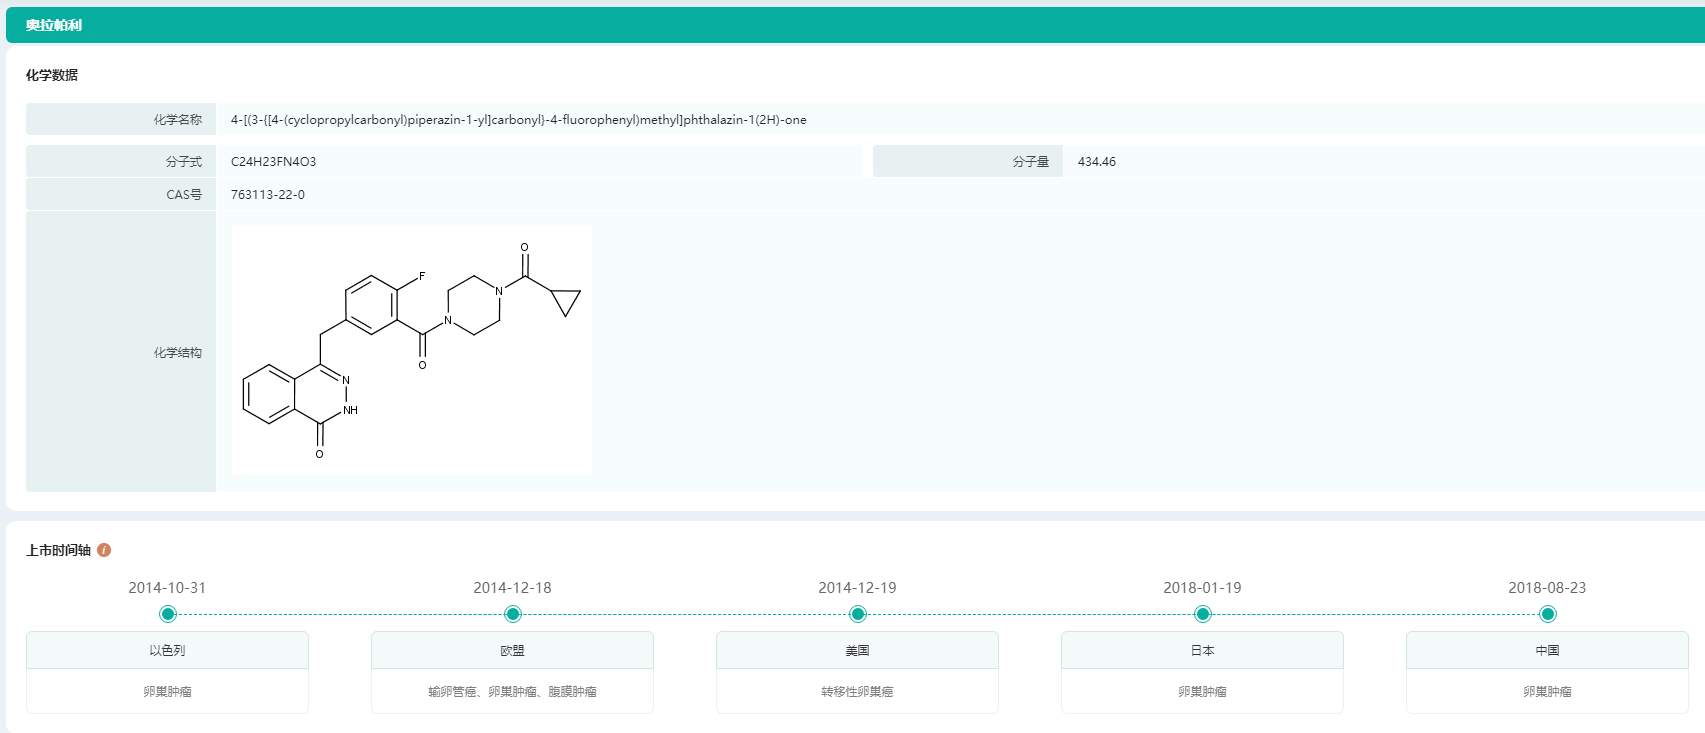Open the 以色列 timeline card header
1705x733 pixels.
tap(167, 650)
